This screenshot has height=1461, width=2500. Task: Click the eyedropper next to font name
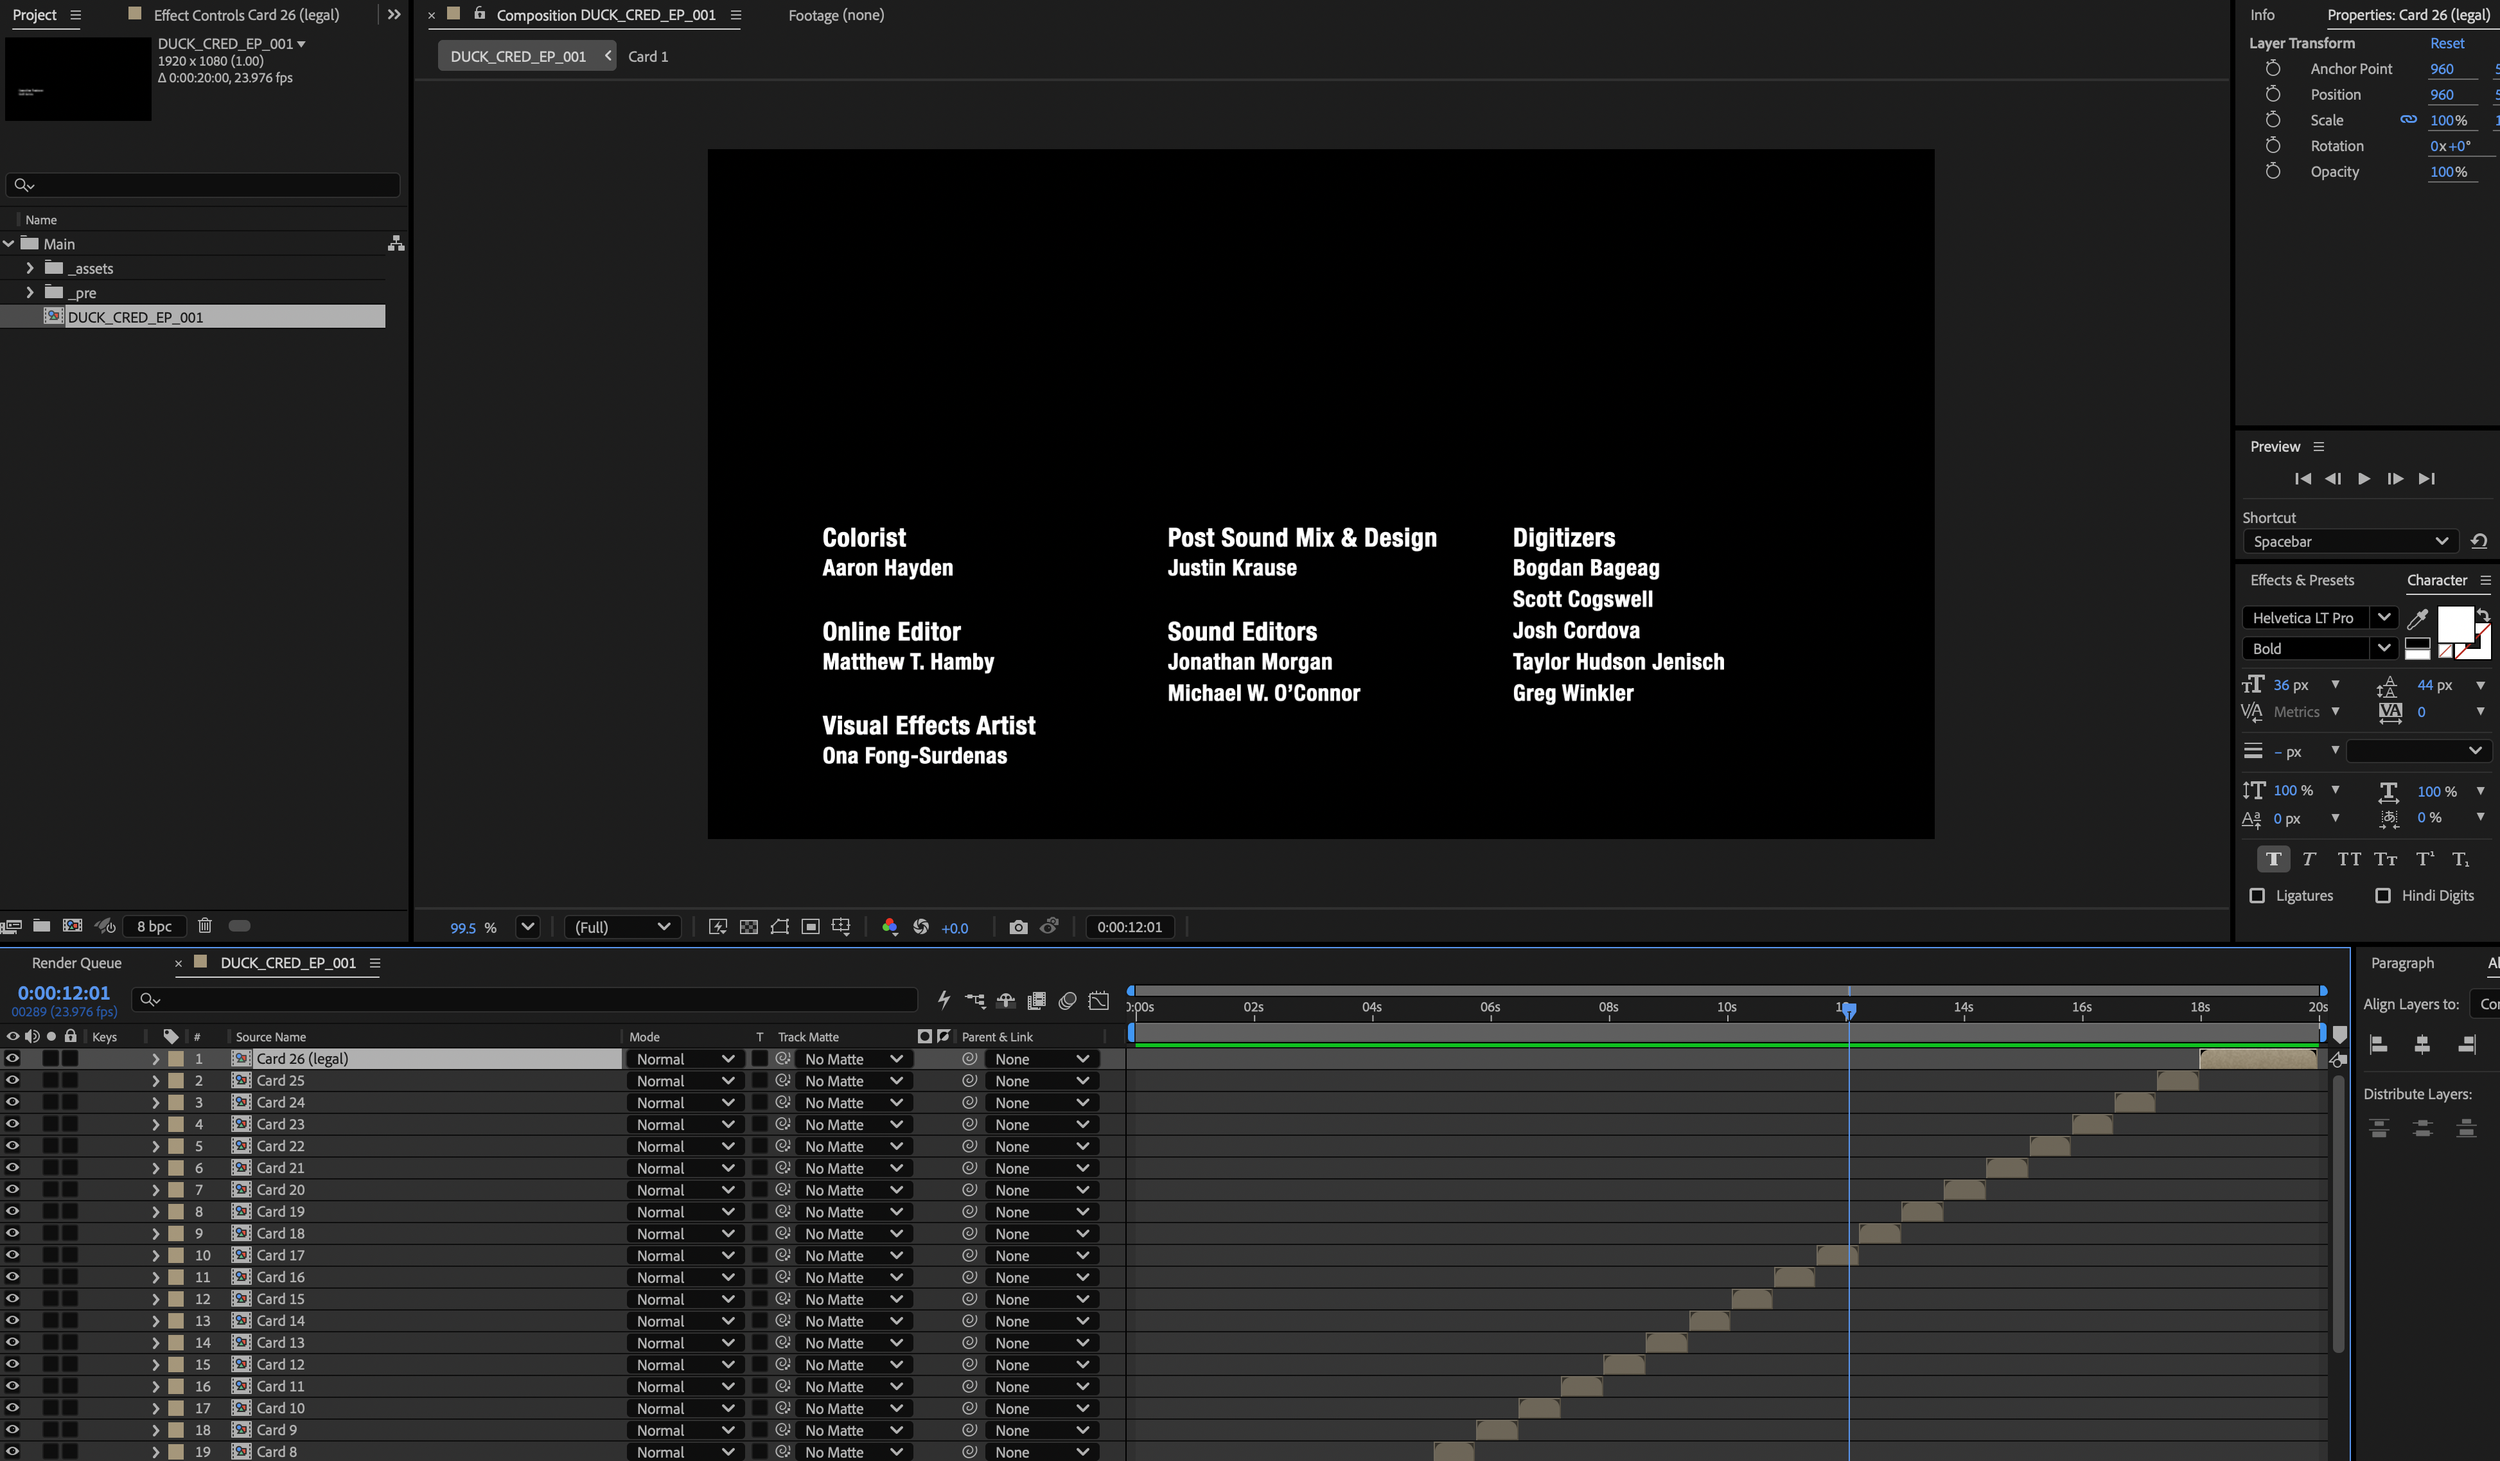pos(2418,618)
